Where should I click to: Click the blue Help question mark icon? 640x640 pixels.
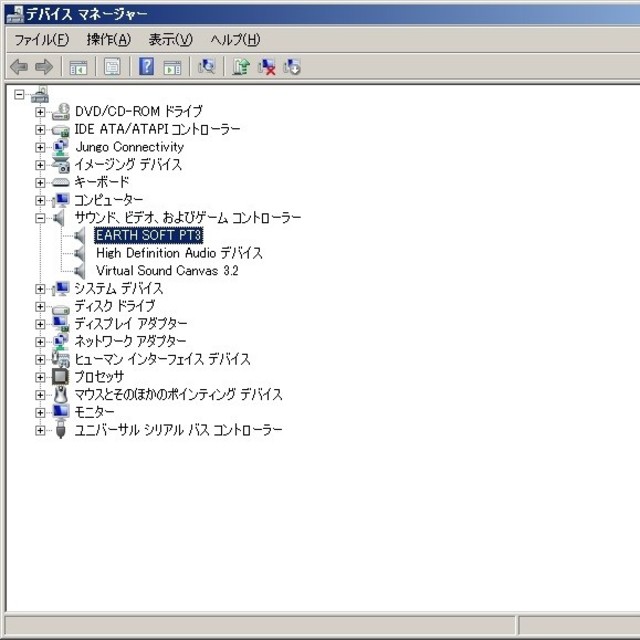tap(147, 67)
